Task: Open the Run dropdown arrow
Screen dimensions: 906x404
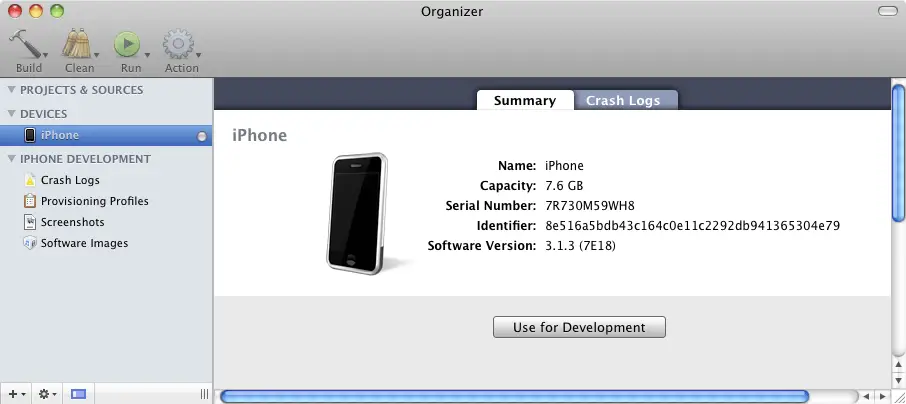Action: click(x=147, y=55)
